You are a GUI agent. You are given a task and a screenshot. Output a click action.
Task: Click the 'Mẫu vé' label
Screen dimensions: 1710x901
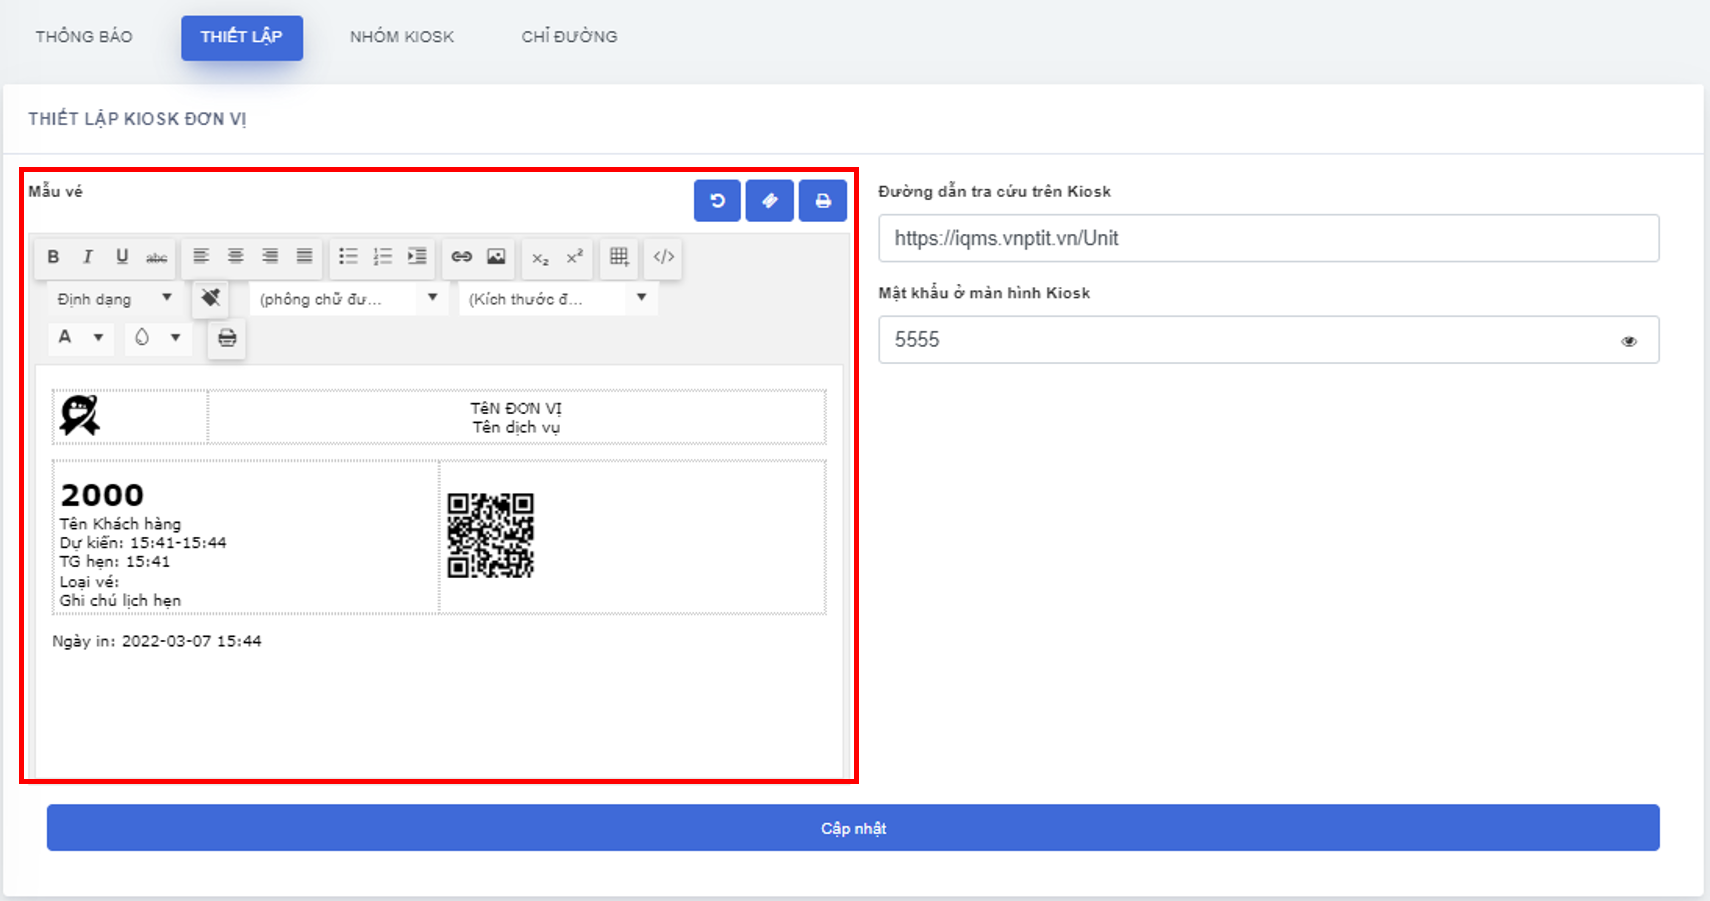point(55,191)
